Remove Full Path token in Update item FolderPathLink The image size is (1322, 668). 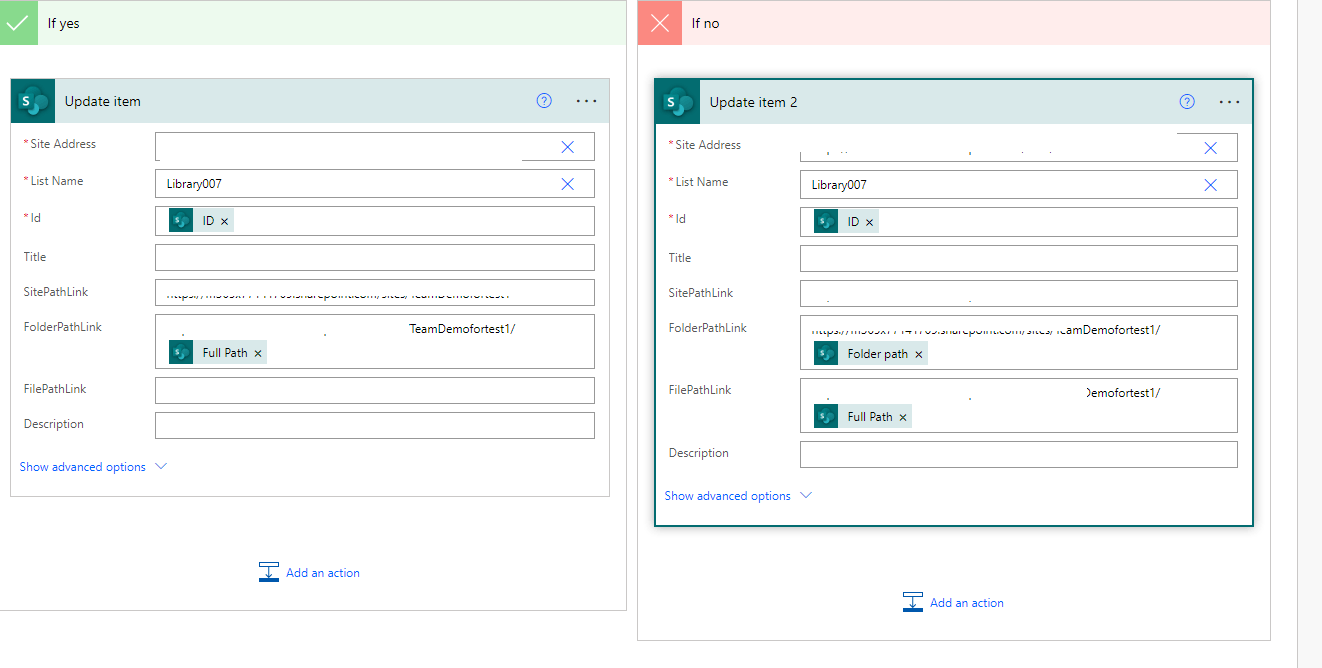point(258,353)
